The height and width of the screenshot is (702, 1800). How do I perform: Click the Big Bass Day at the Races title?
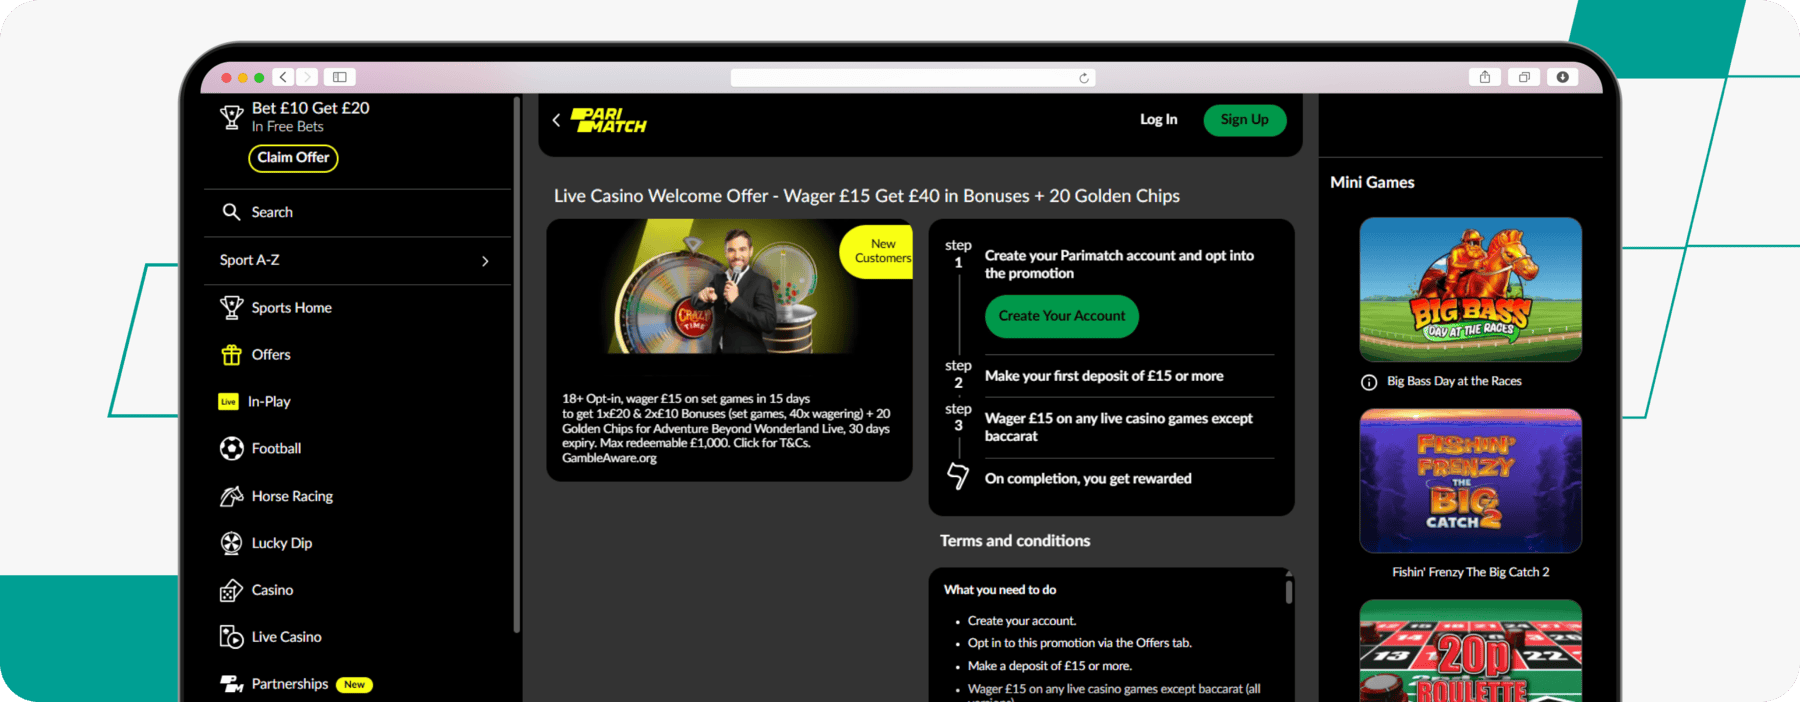pyautogui.click(x=1454, y=381)
